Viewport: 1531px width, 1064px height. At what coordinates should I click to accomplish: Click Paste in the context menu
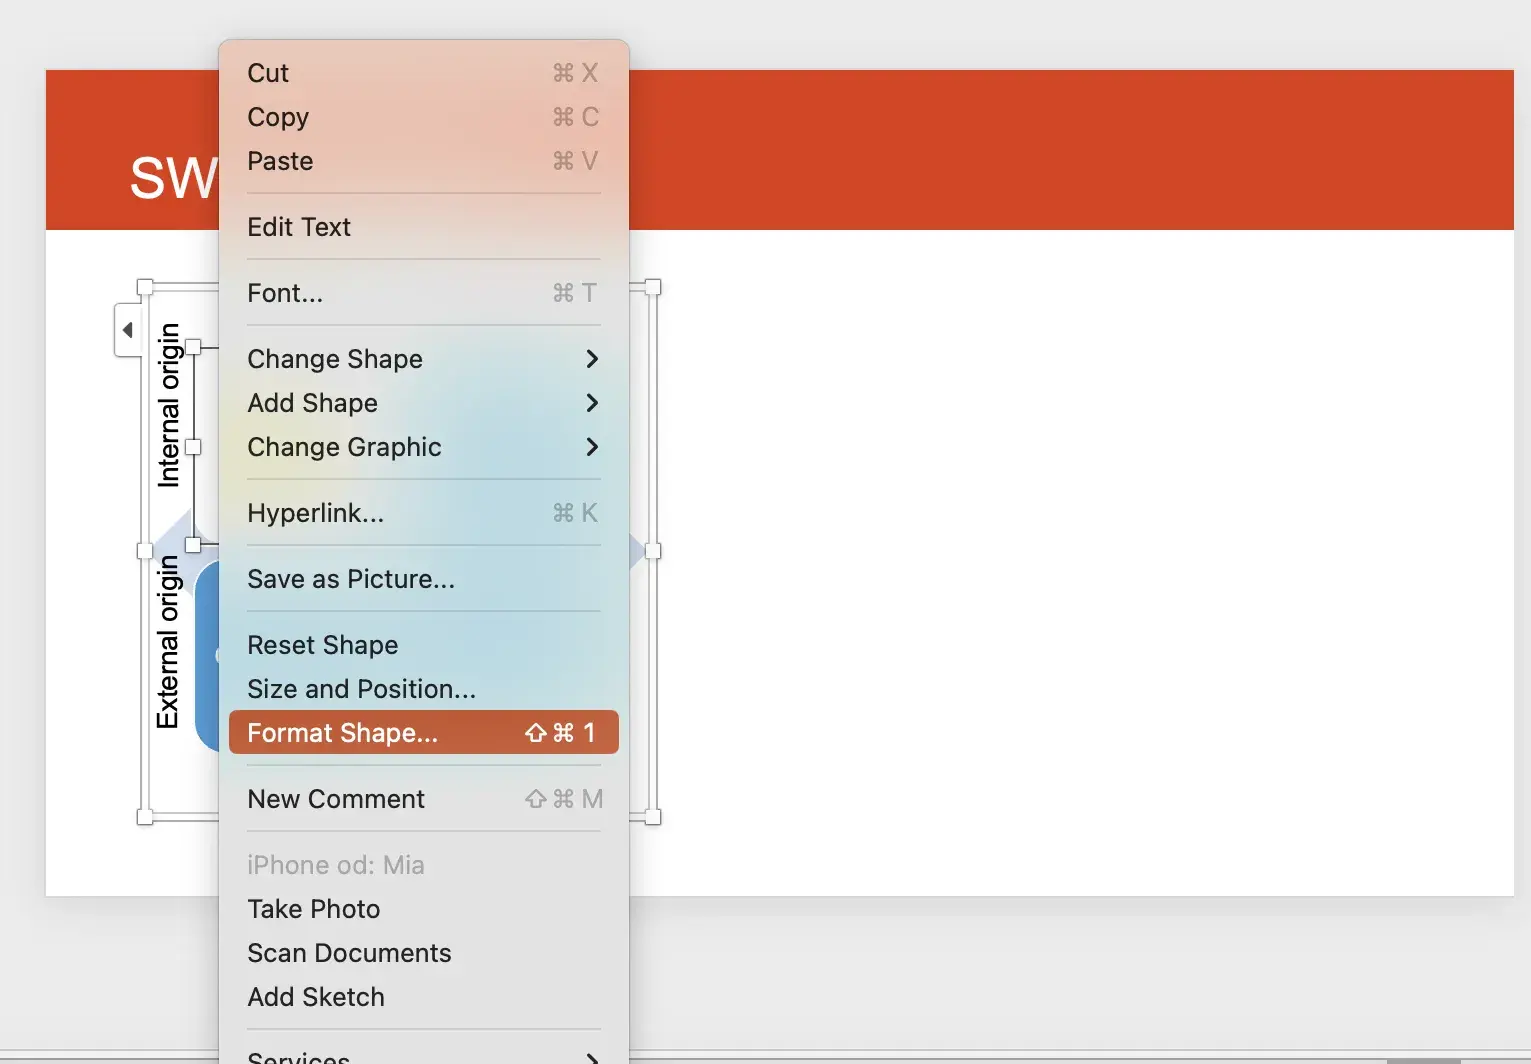[x=280, y=161]
